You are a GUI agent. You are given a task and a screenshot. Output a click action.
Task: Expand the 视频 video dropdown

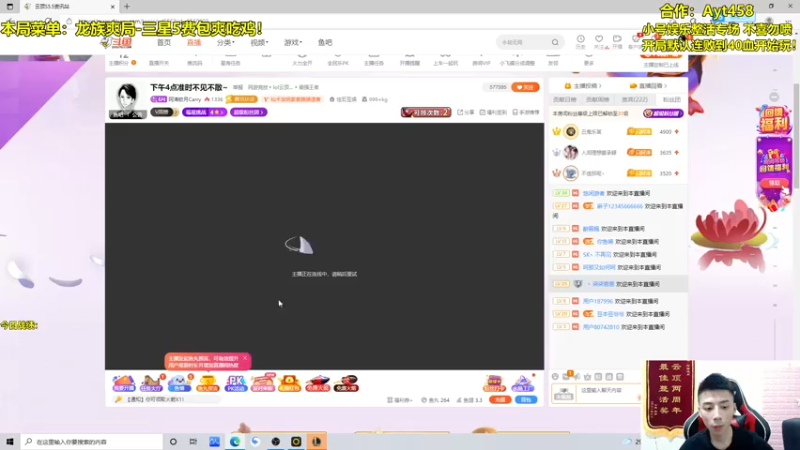click(x=259, y=42)
